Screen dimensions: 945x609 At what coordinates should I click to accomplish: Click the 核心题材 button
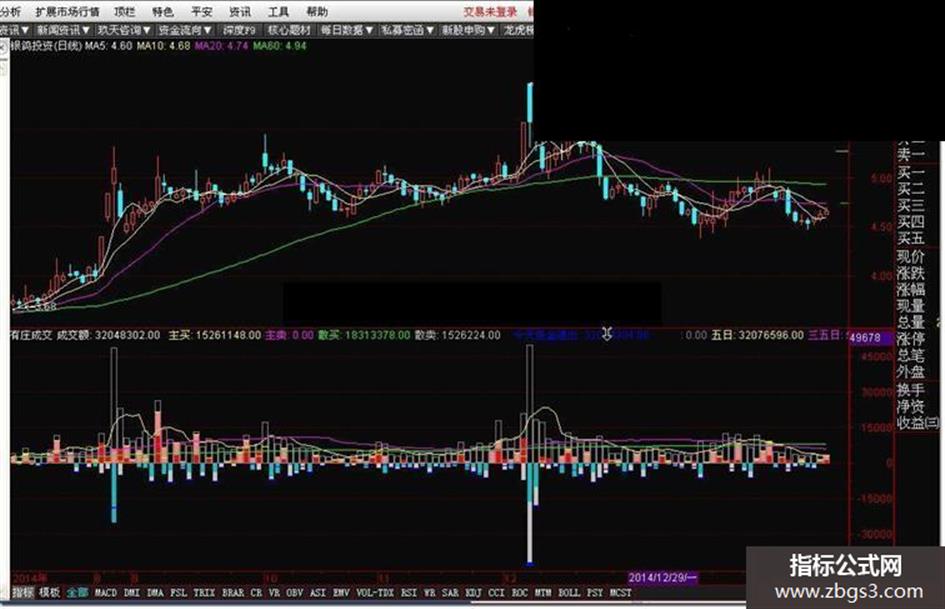click(x=289, y=30)
